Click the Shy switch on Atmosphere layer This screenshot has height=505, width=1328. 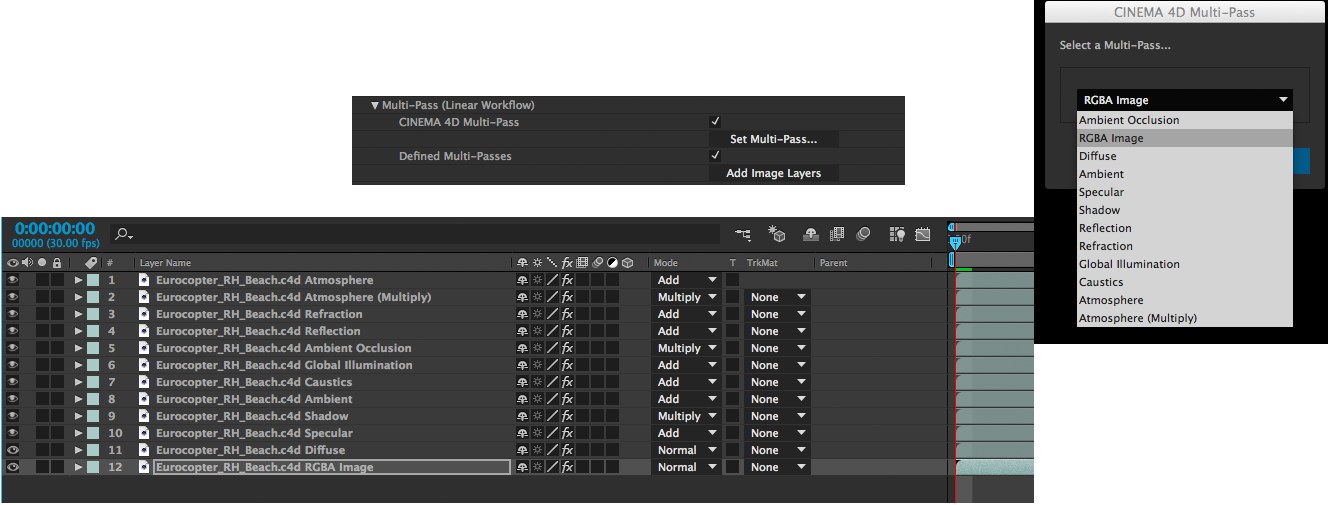pos(522,280)
